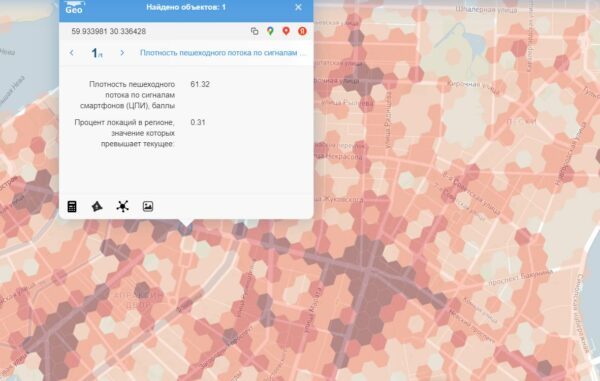The width and height of the screenshot is (600, 381).
Task: Click the Geo logo in popup header
Action: click(x=74, y=7)
